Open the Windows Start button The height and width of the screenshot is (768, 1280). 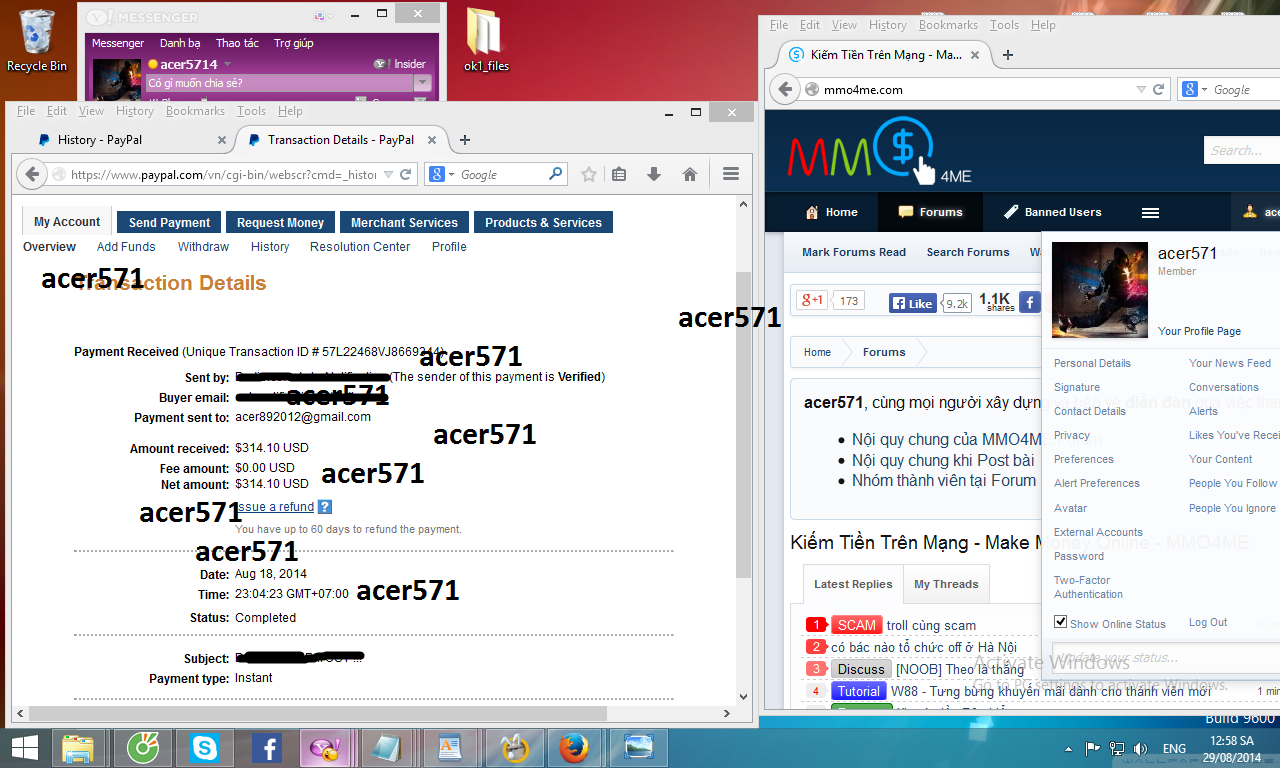25,747
